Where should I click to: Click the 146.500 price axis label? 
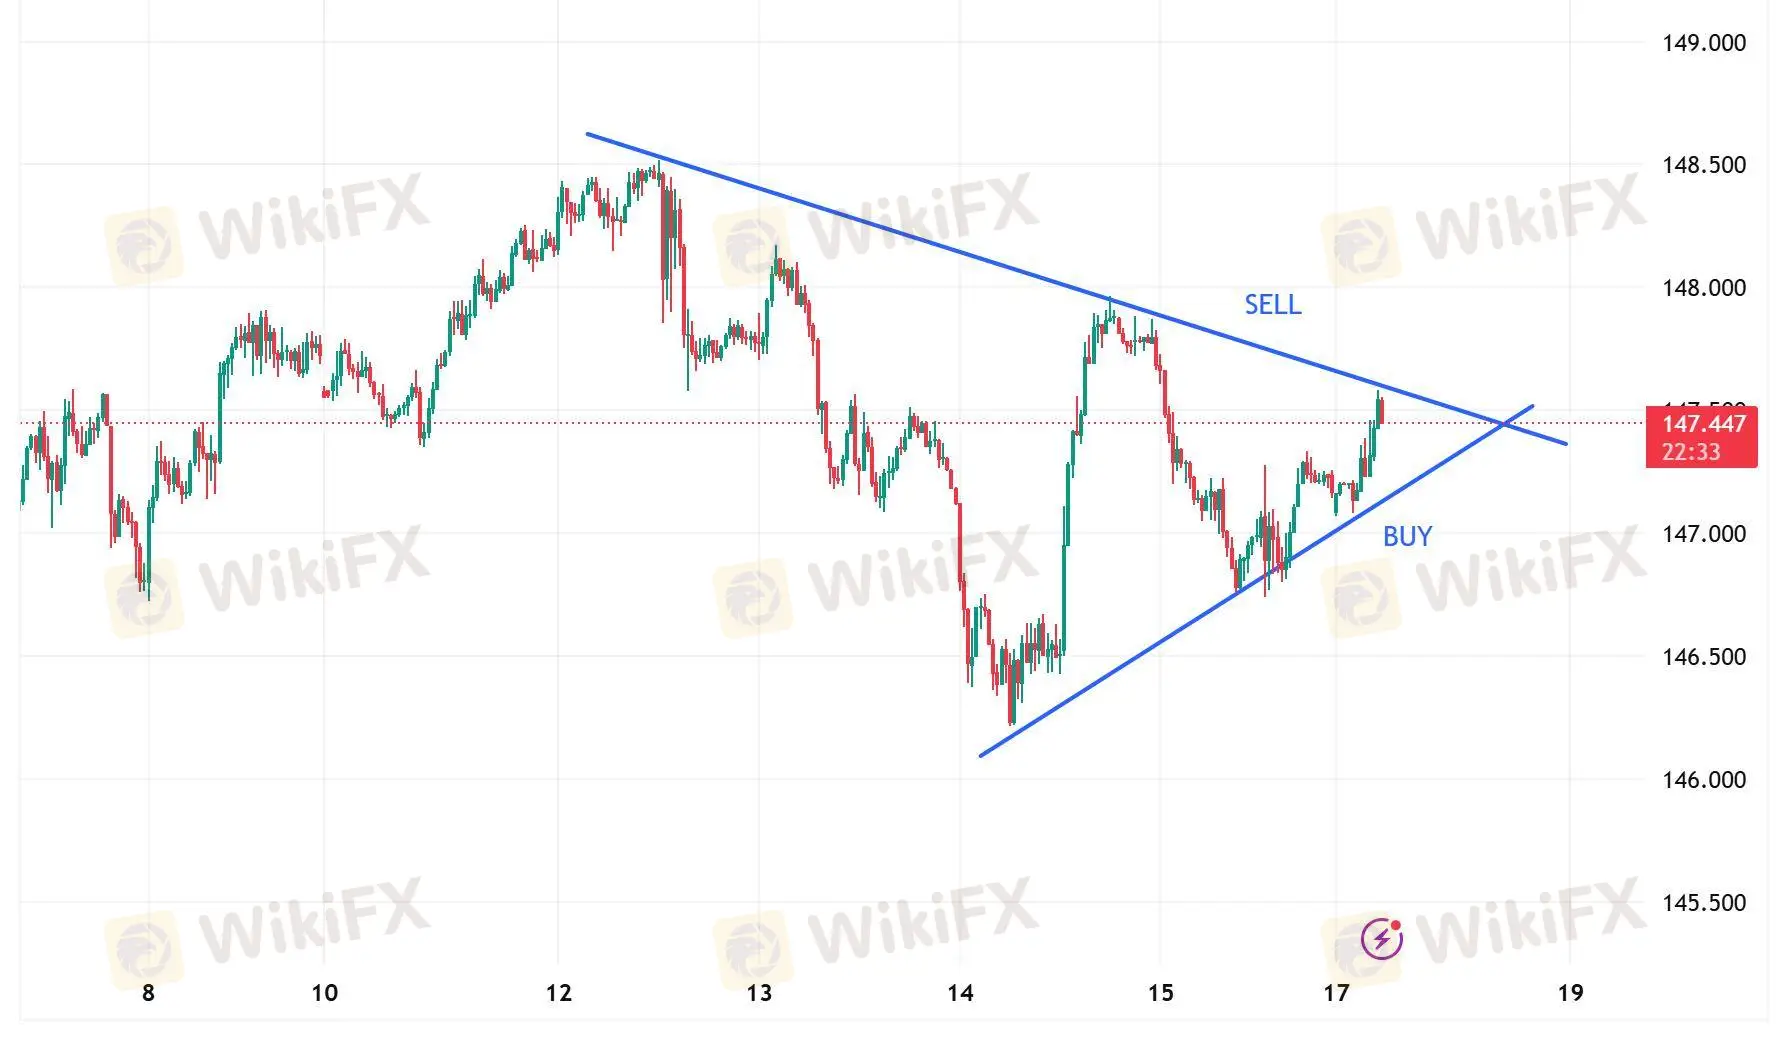[1704, 657]
